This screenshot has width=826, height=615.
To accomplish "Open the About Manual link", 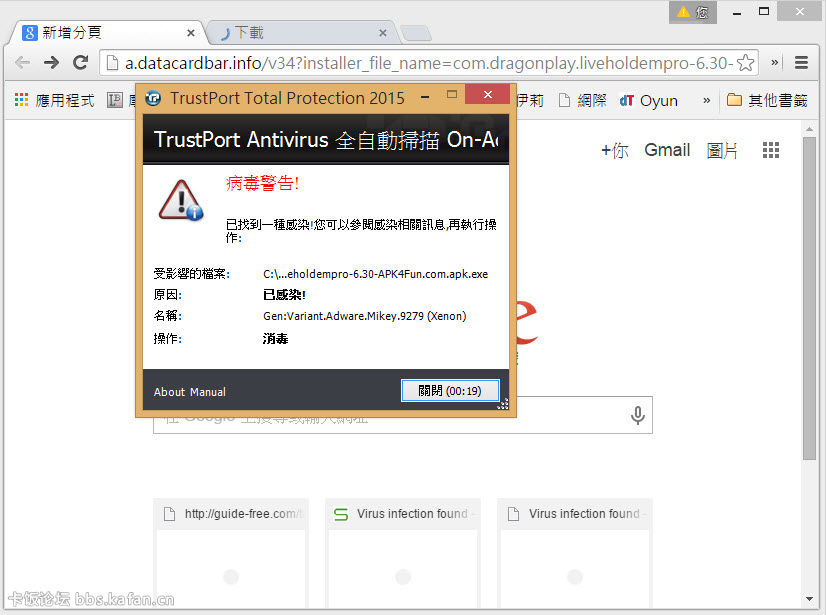I will [x=190, y=392].
